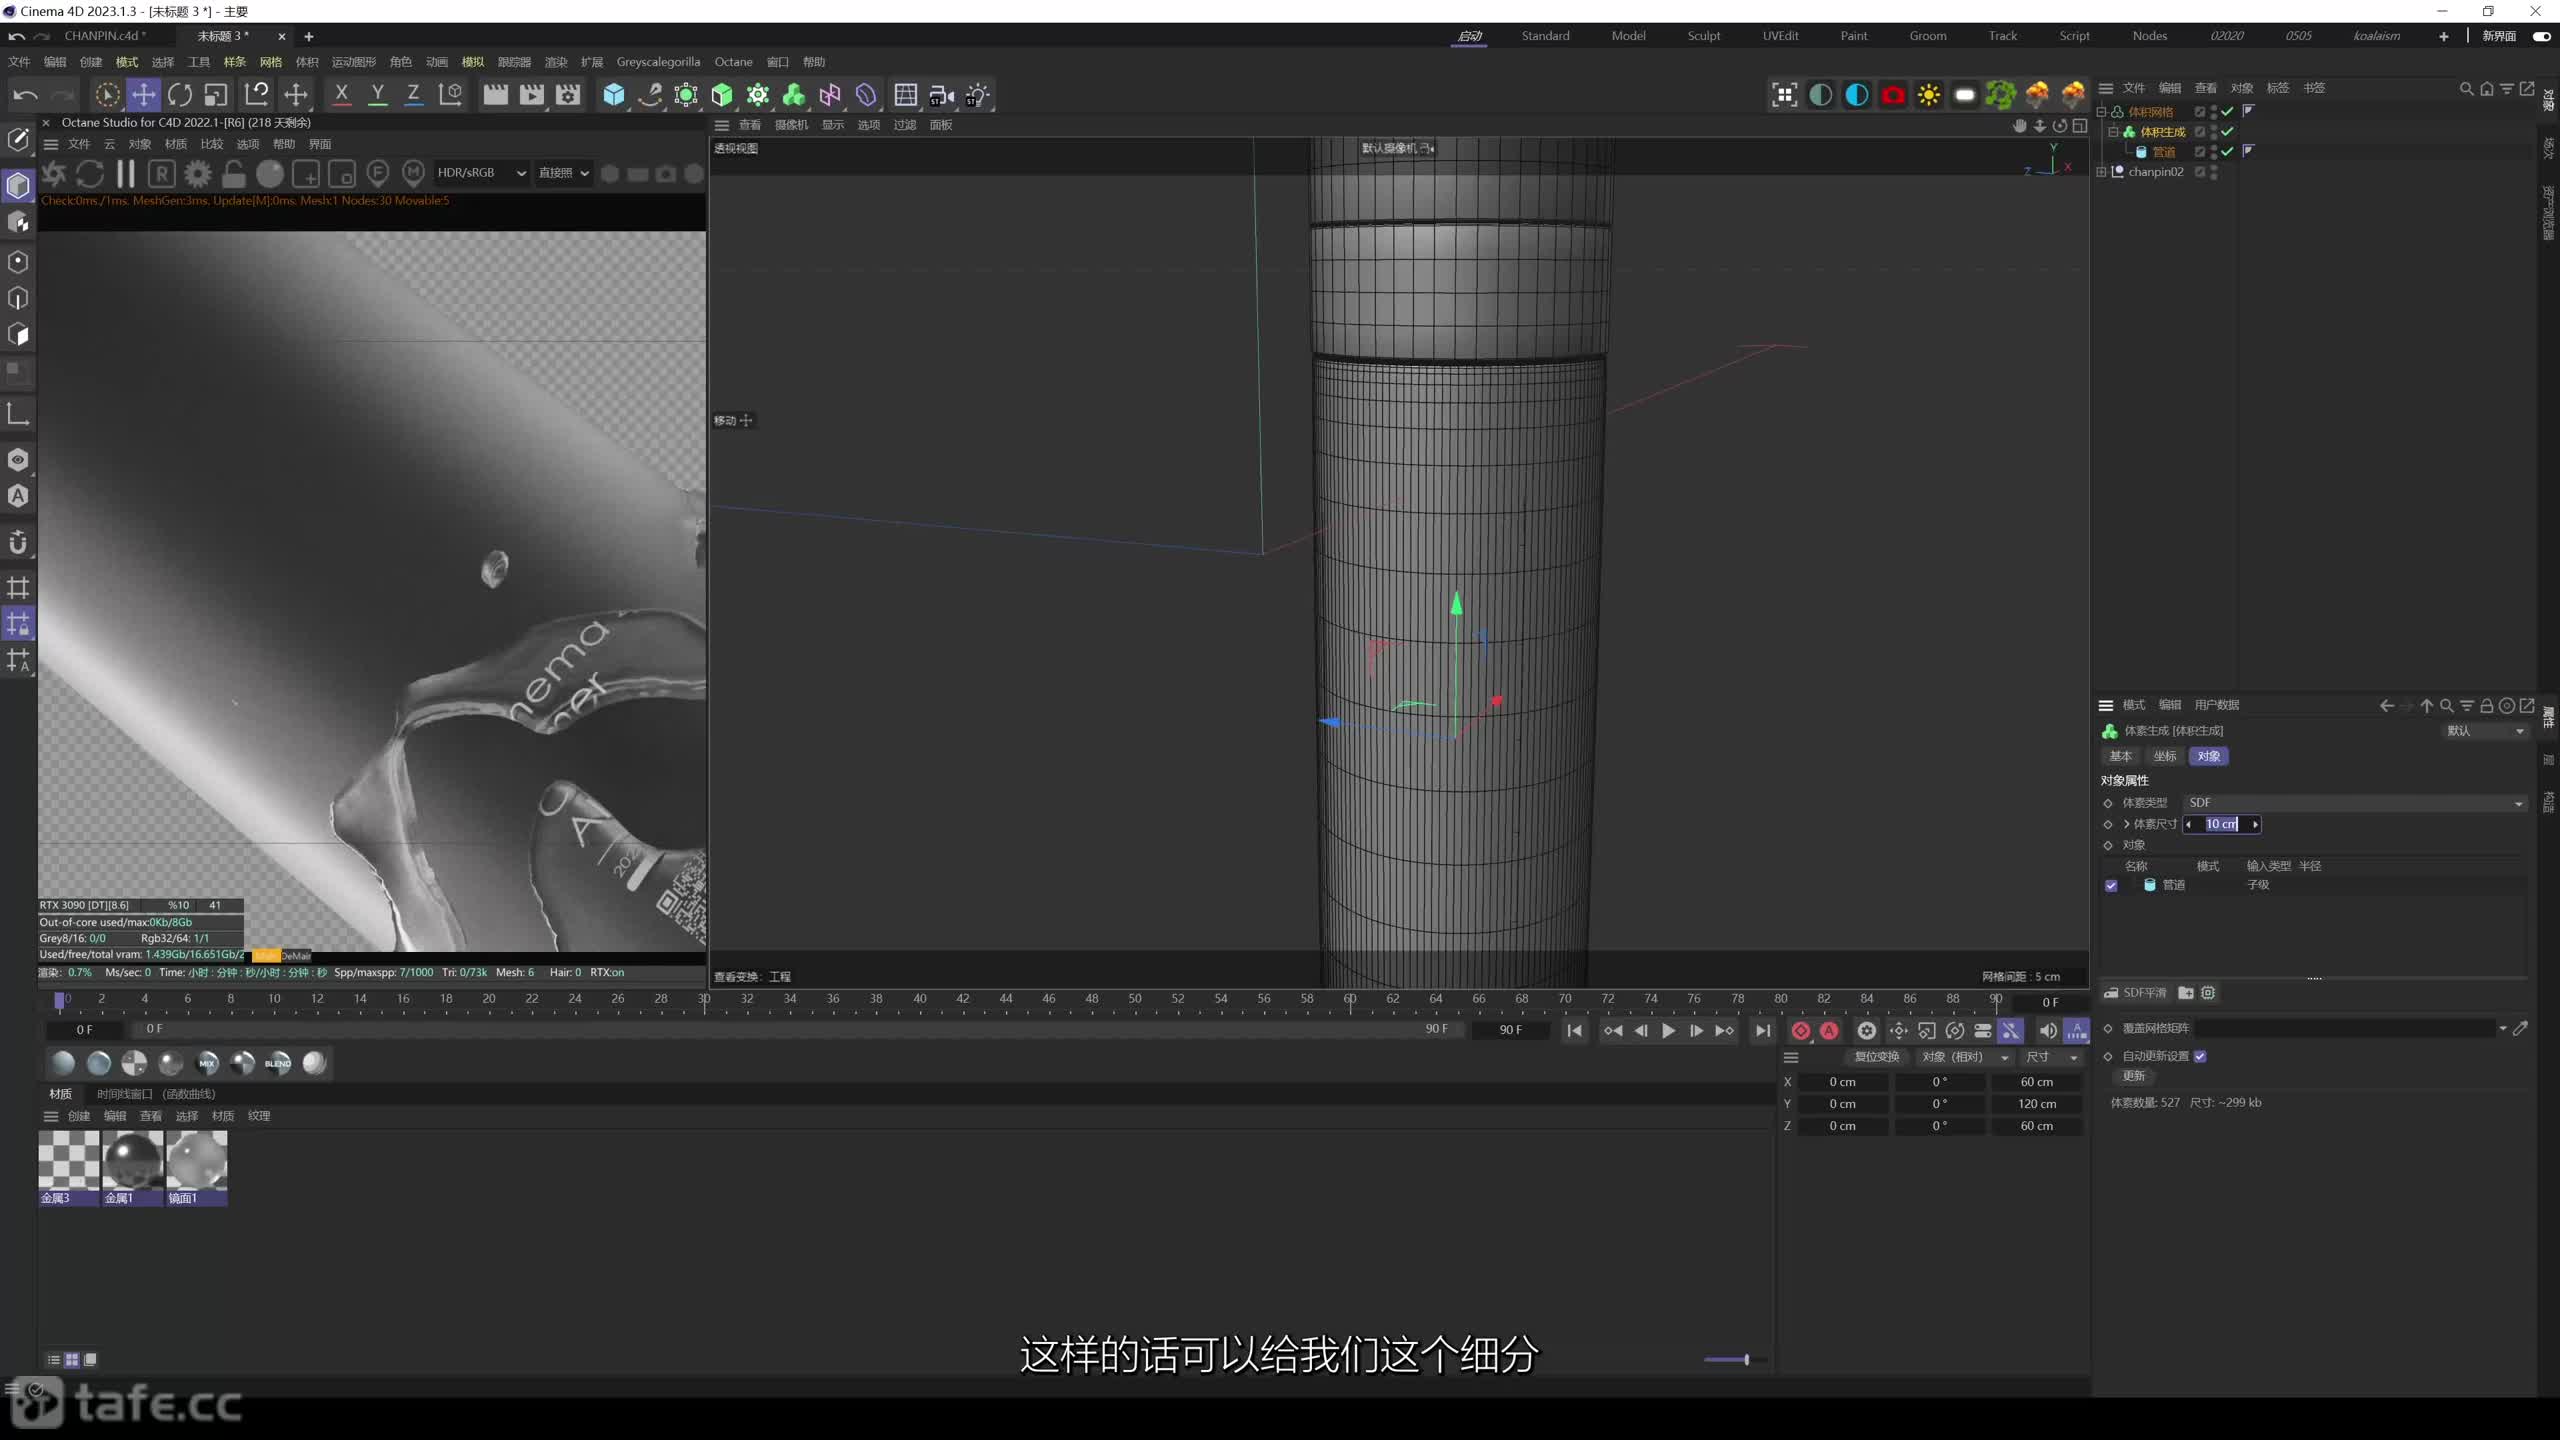Toggle X axis lock
This screenshot has height=1440, width=2560.
341,95
